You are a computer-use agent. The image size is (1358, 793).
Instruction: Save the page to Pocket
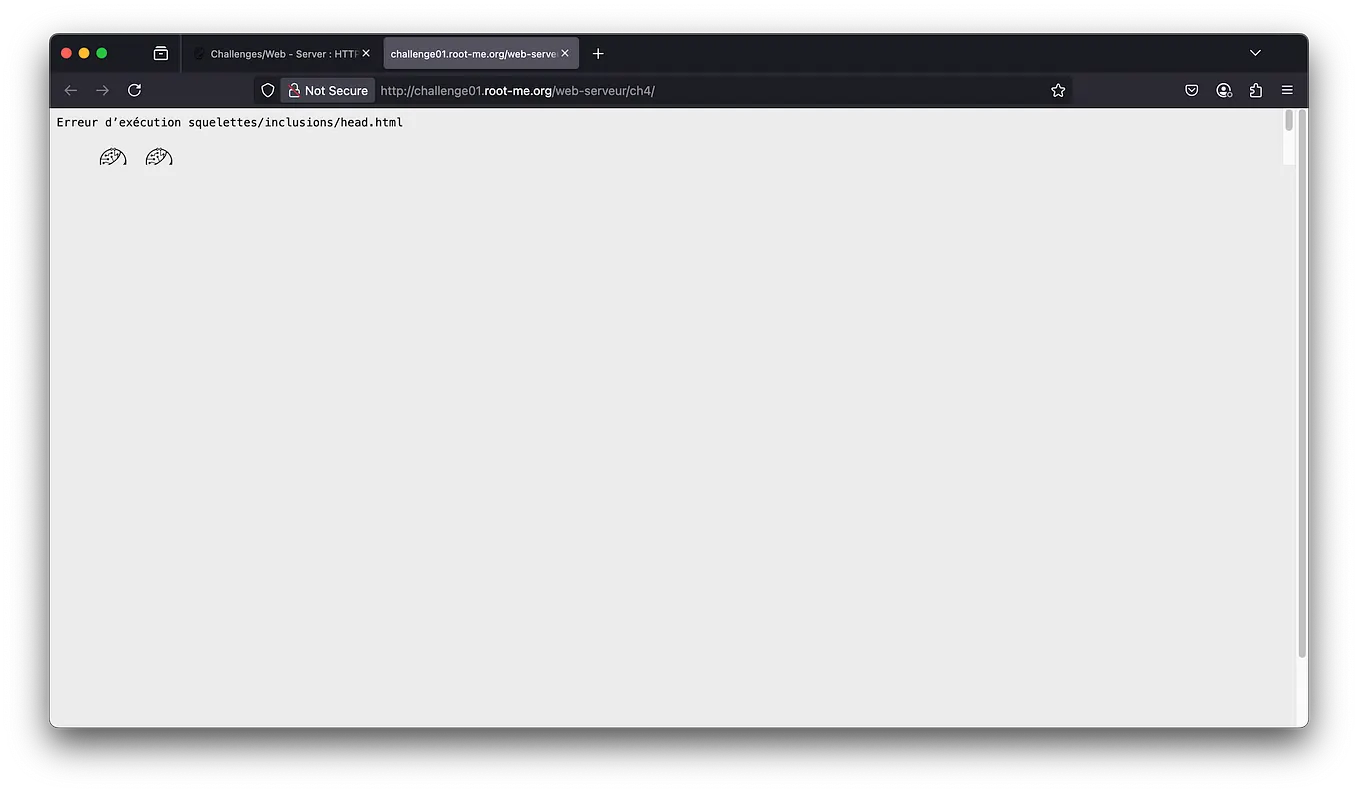(1191, 90)
